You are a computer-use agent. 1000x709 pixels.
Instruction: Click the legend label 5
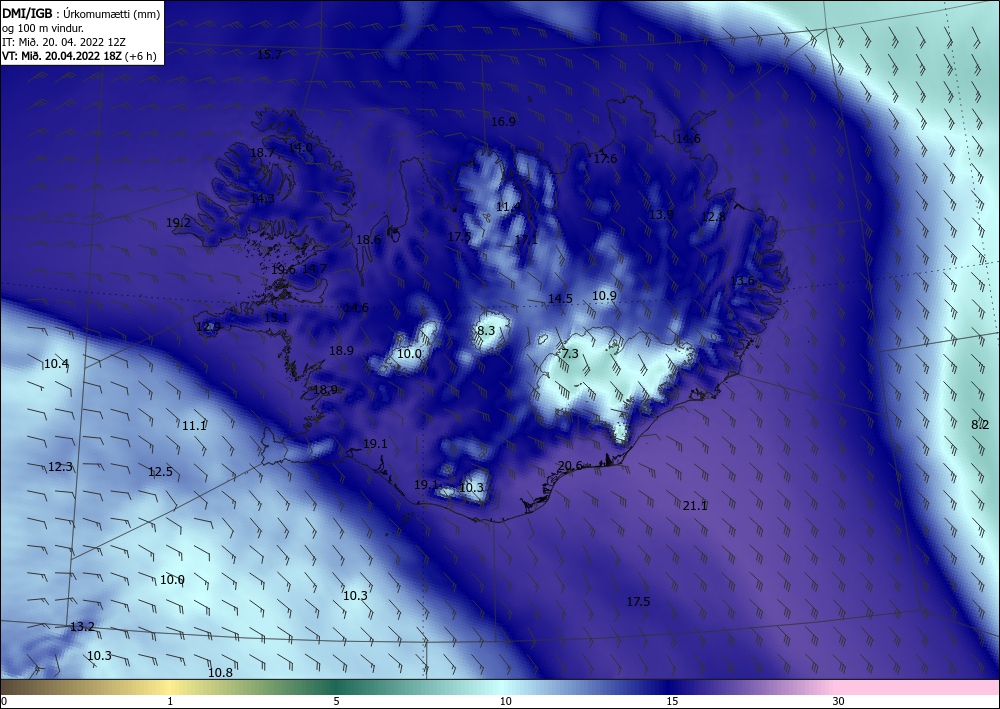click(336, 702)
